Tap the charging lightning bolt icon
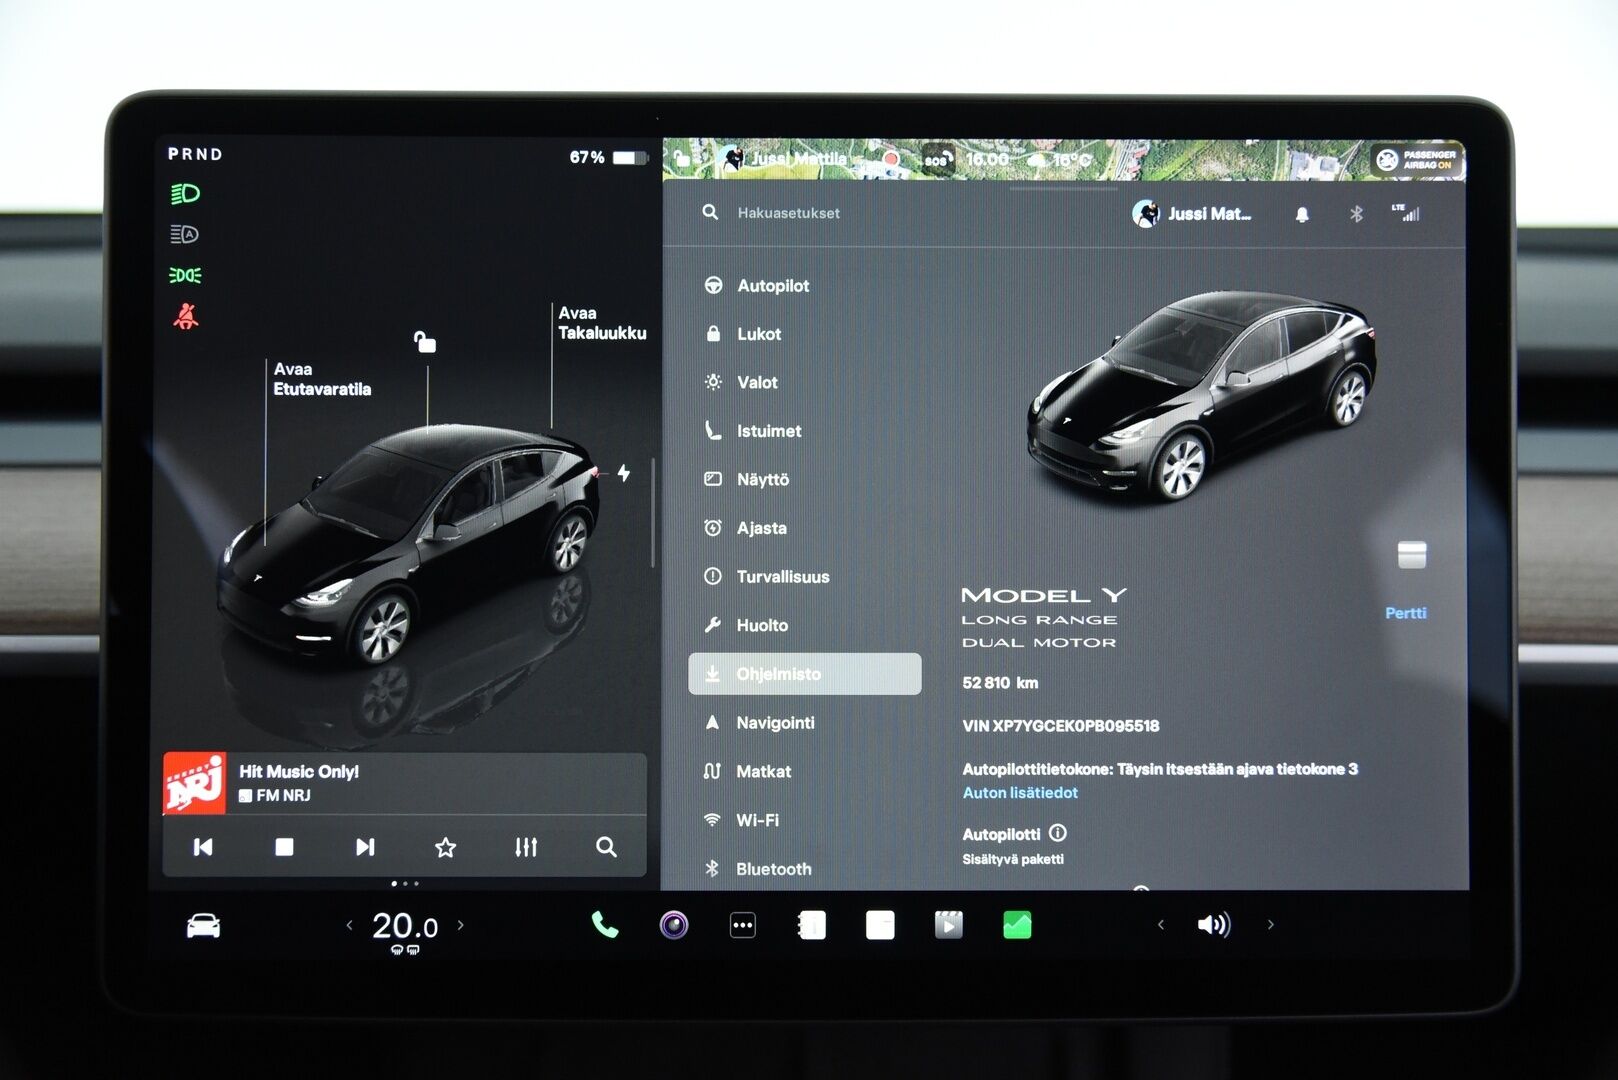Viewport: 1618px width, 1080px height. [624, 473]
